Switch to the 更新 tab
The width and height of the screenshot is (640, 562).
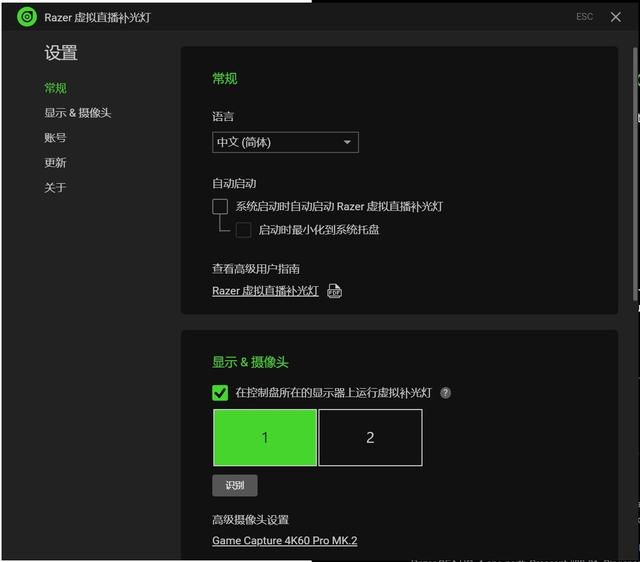coord(55,162)
